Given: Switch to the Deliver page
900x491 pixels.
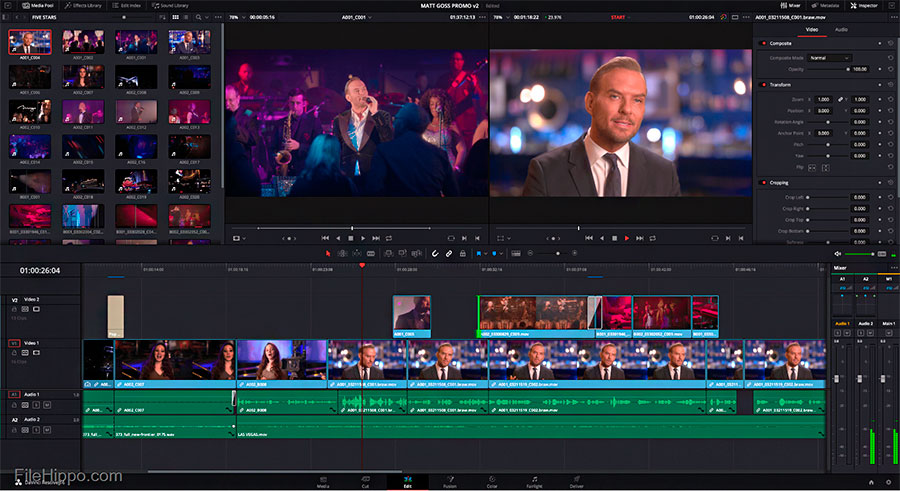Looking at the screenshot, I should 576,482.
